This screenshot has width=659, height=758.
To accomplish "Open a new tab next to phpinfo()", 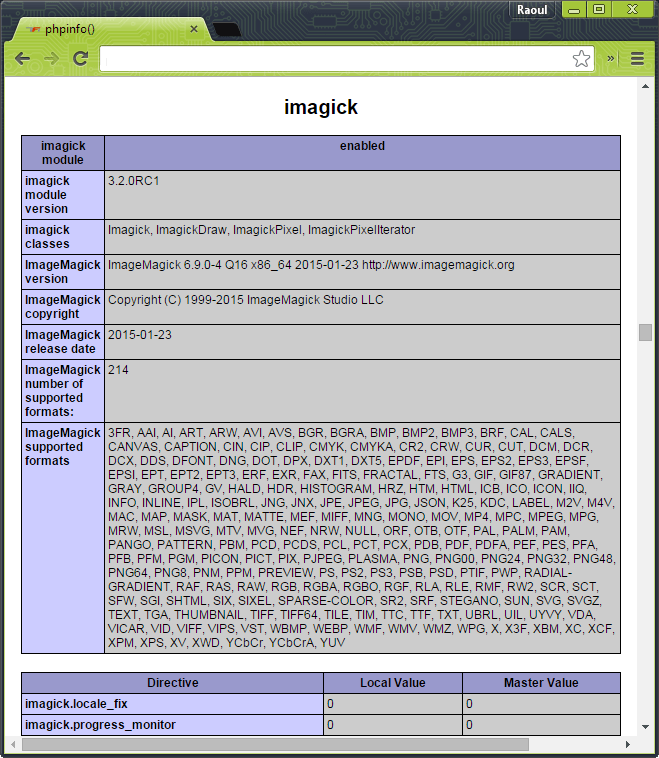I will click(x=226, y=29).
